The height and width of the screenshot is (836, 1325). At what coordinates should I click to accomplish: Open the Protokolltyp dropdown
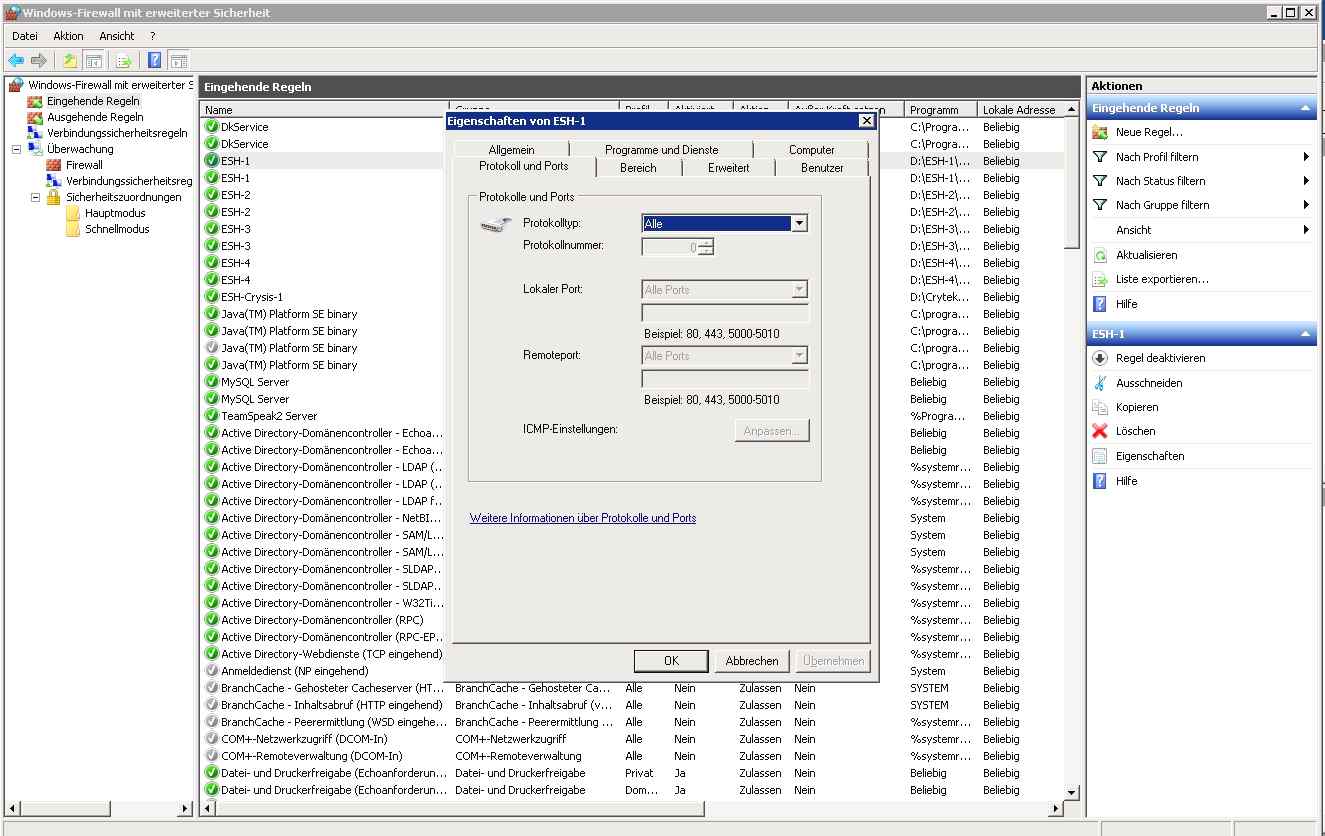pos(799,224)
